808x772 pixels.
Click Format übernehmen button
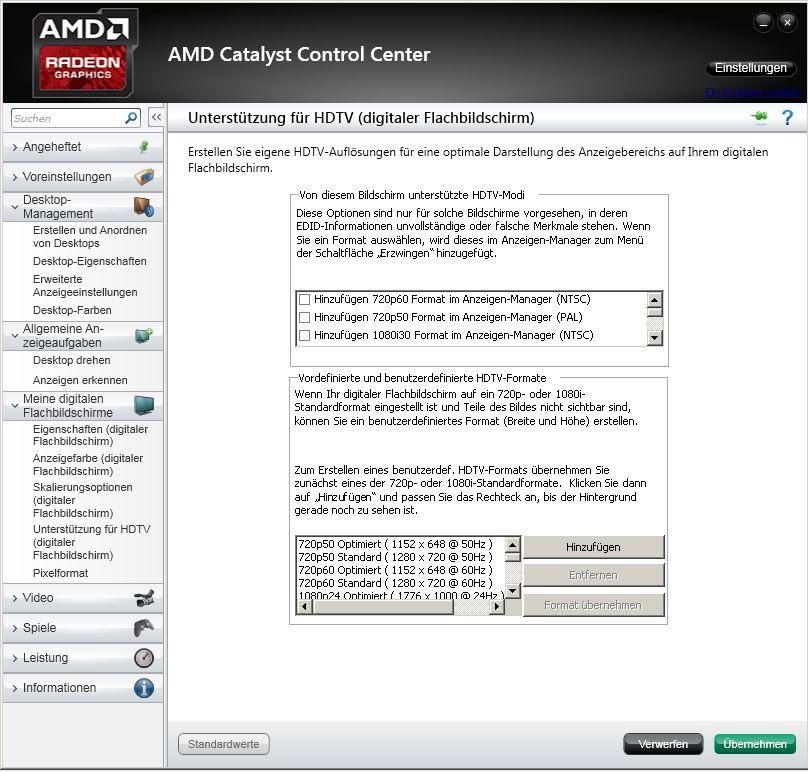click(x=593, y=605)
